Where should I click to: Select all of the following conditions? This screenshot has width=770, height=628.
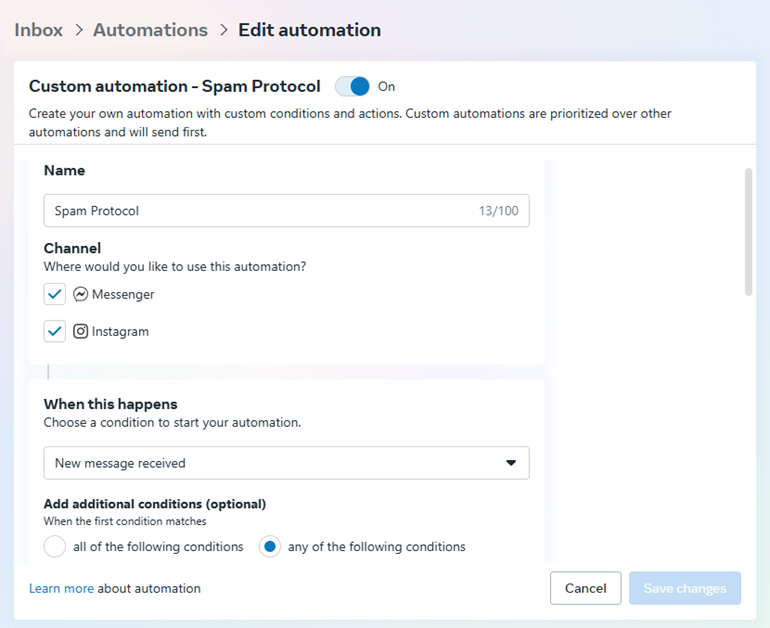55,546
